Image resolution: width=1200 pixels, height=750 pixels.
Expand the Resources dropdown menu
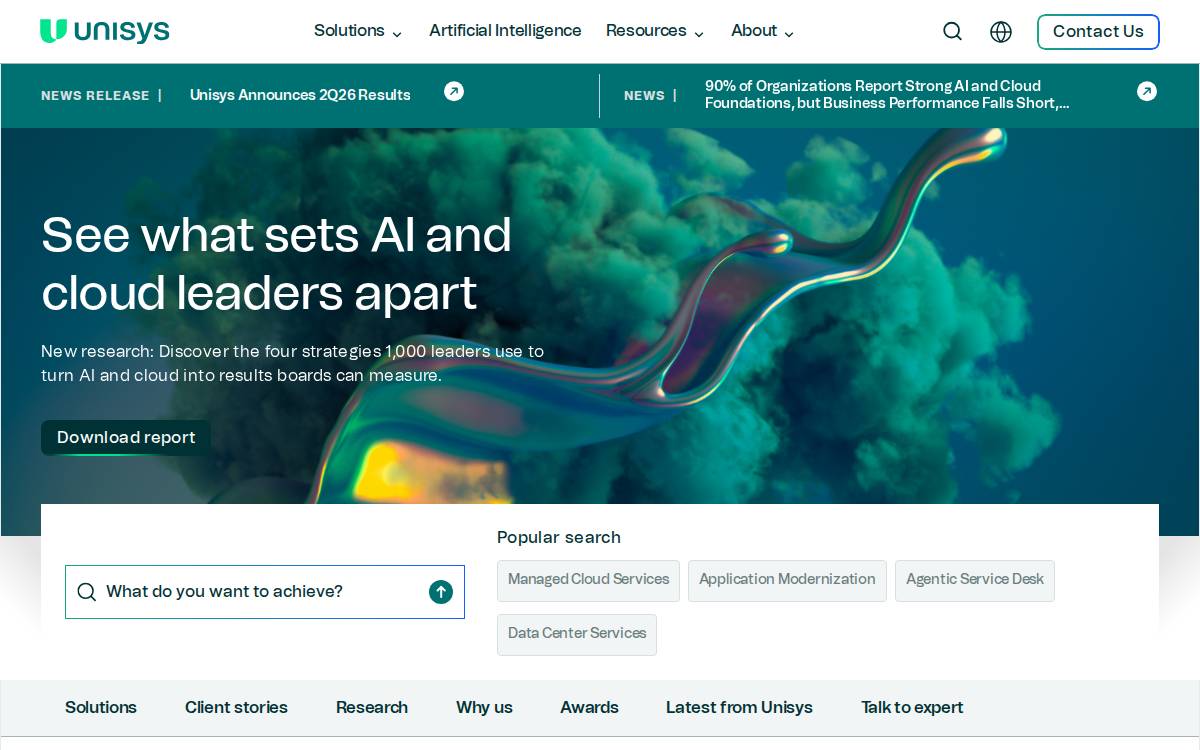click(655, 31)
